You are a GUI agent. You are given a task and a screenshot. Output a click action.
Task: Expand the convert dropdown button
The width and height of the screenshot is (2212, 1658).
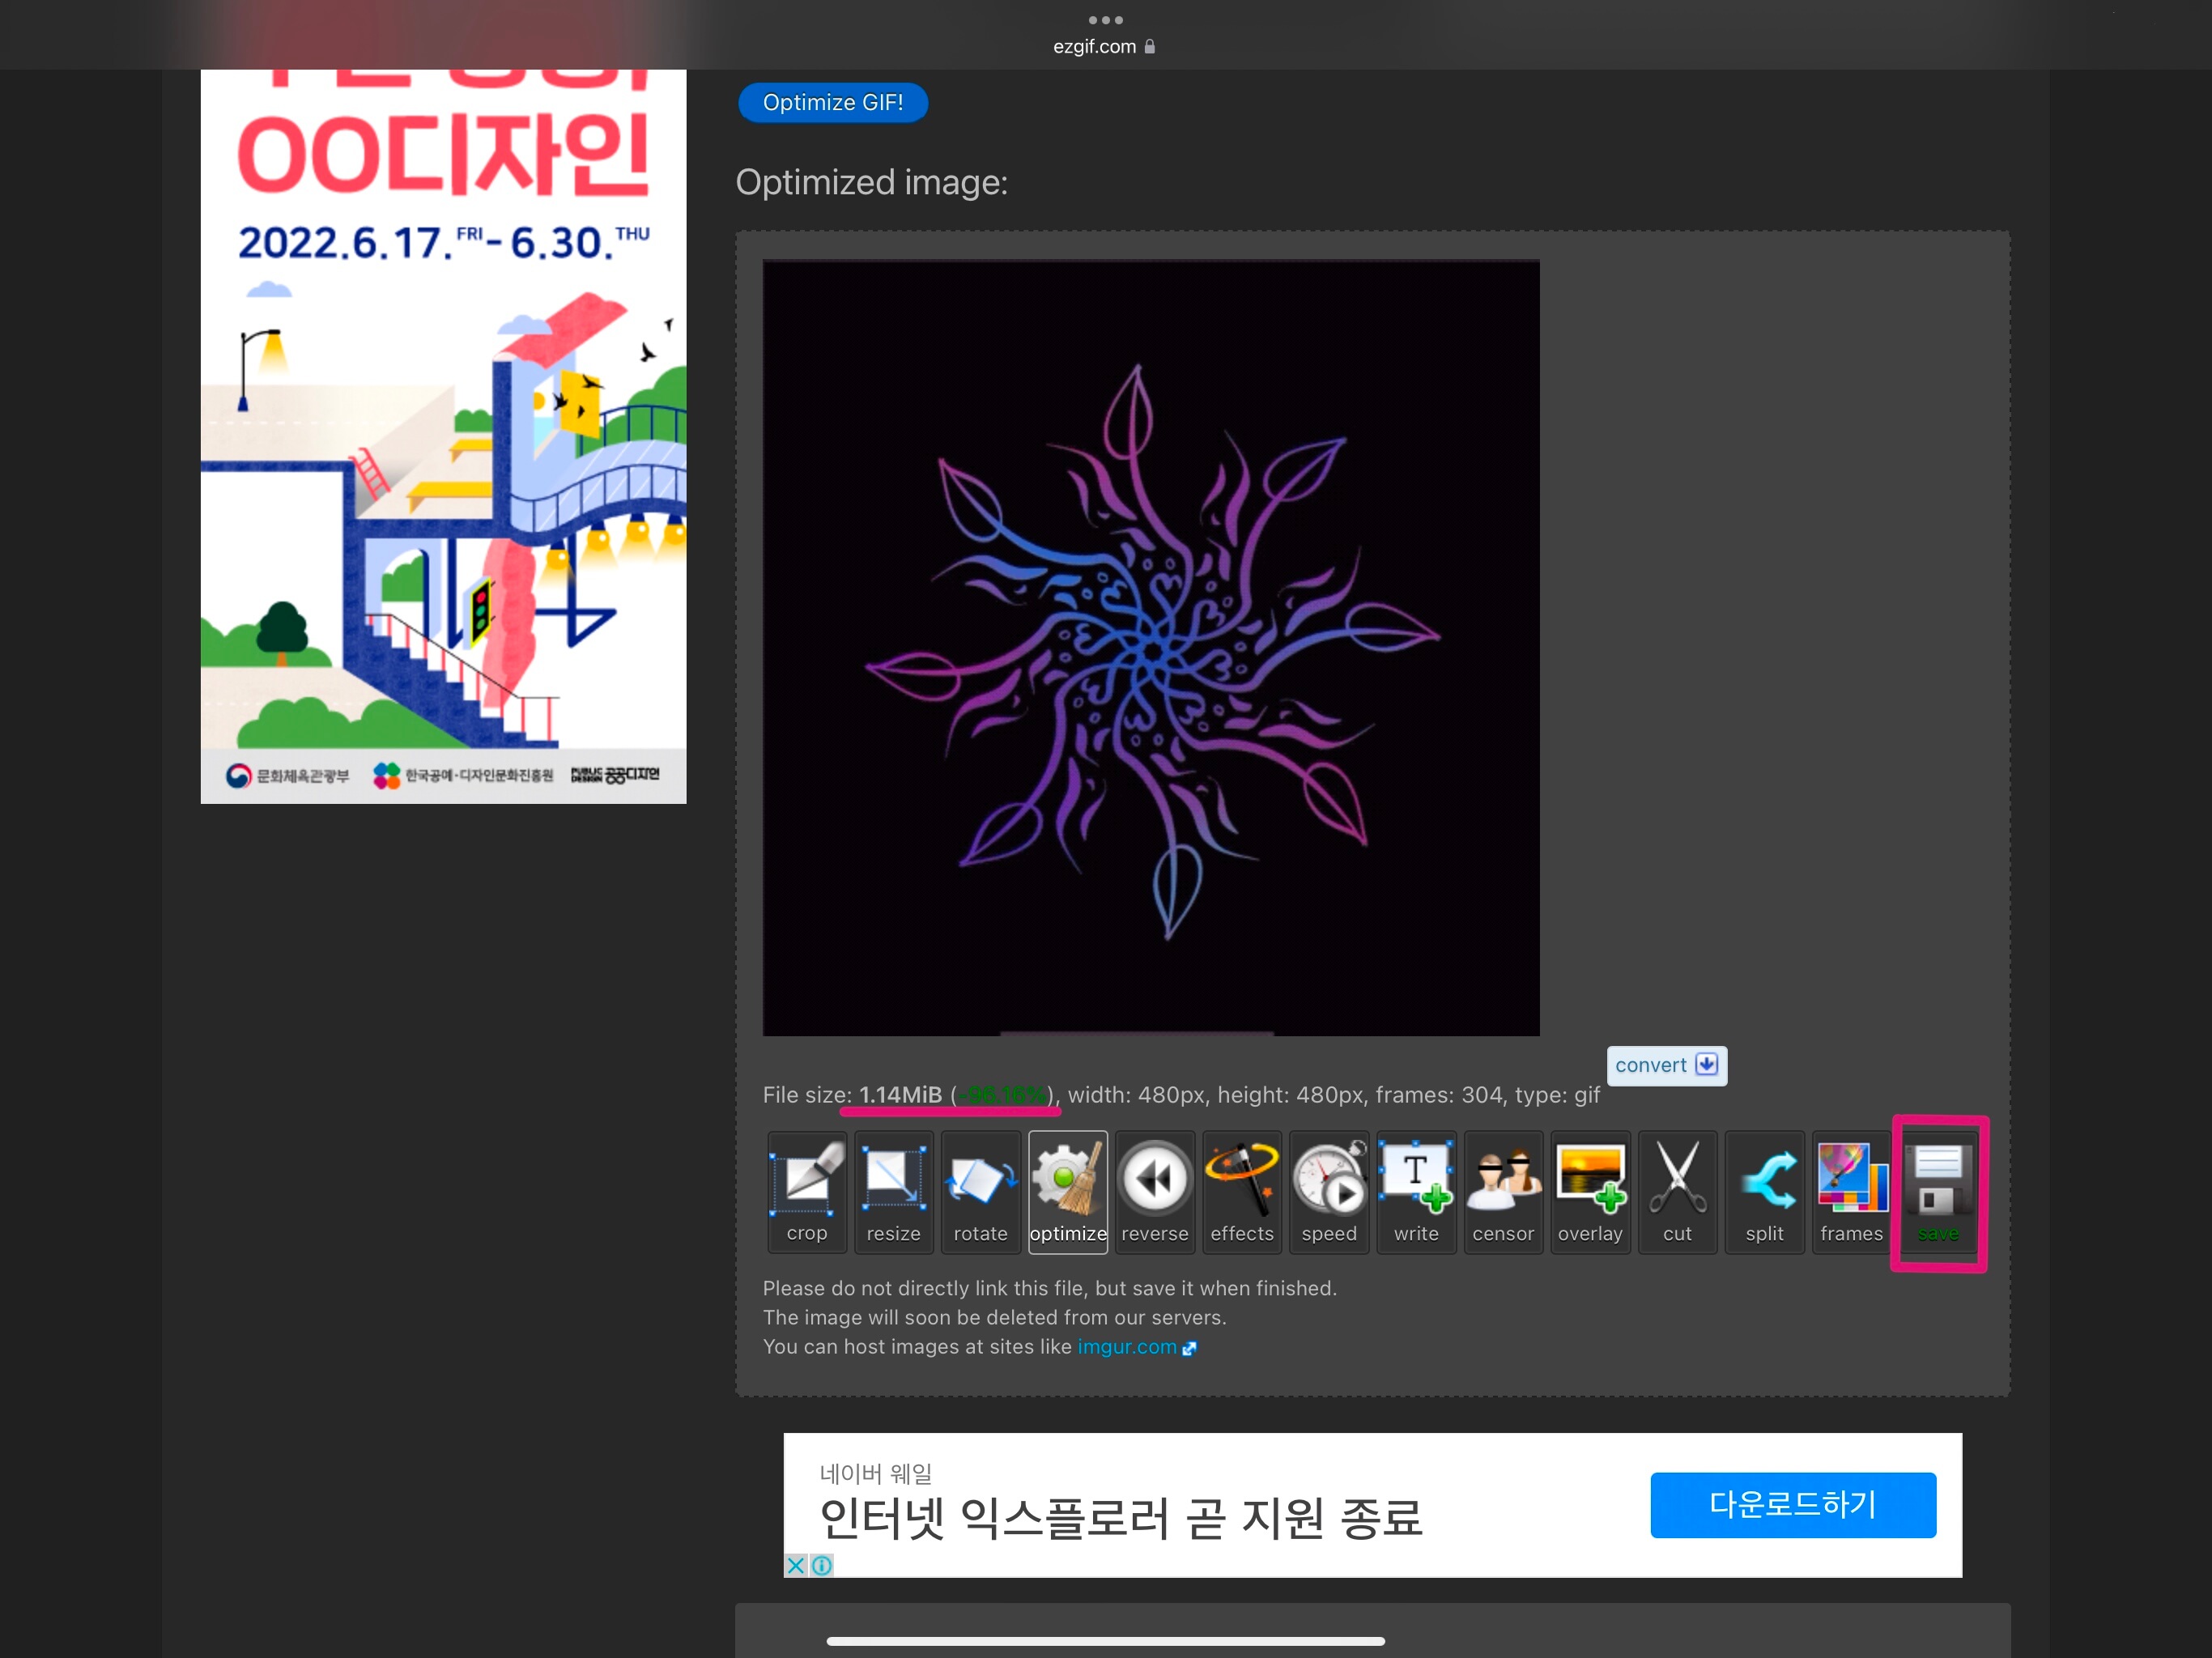pos(1666,1065)
